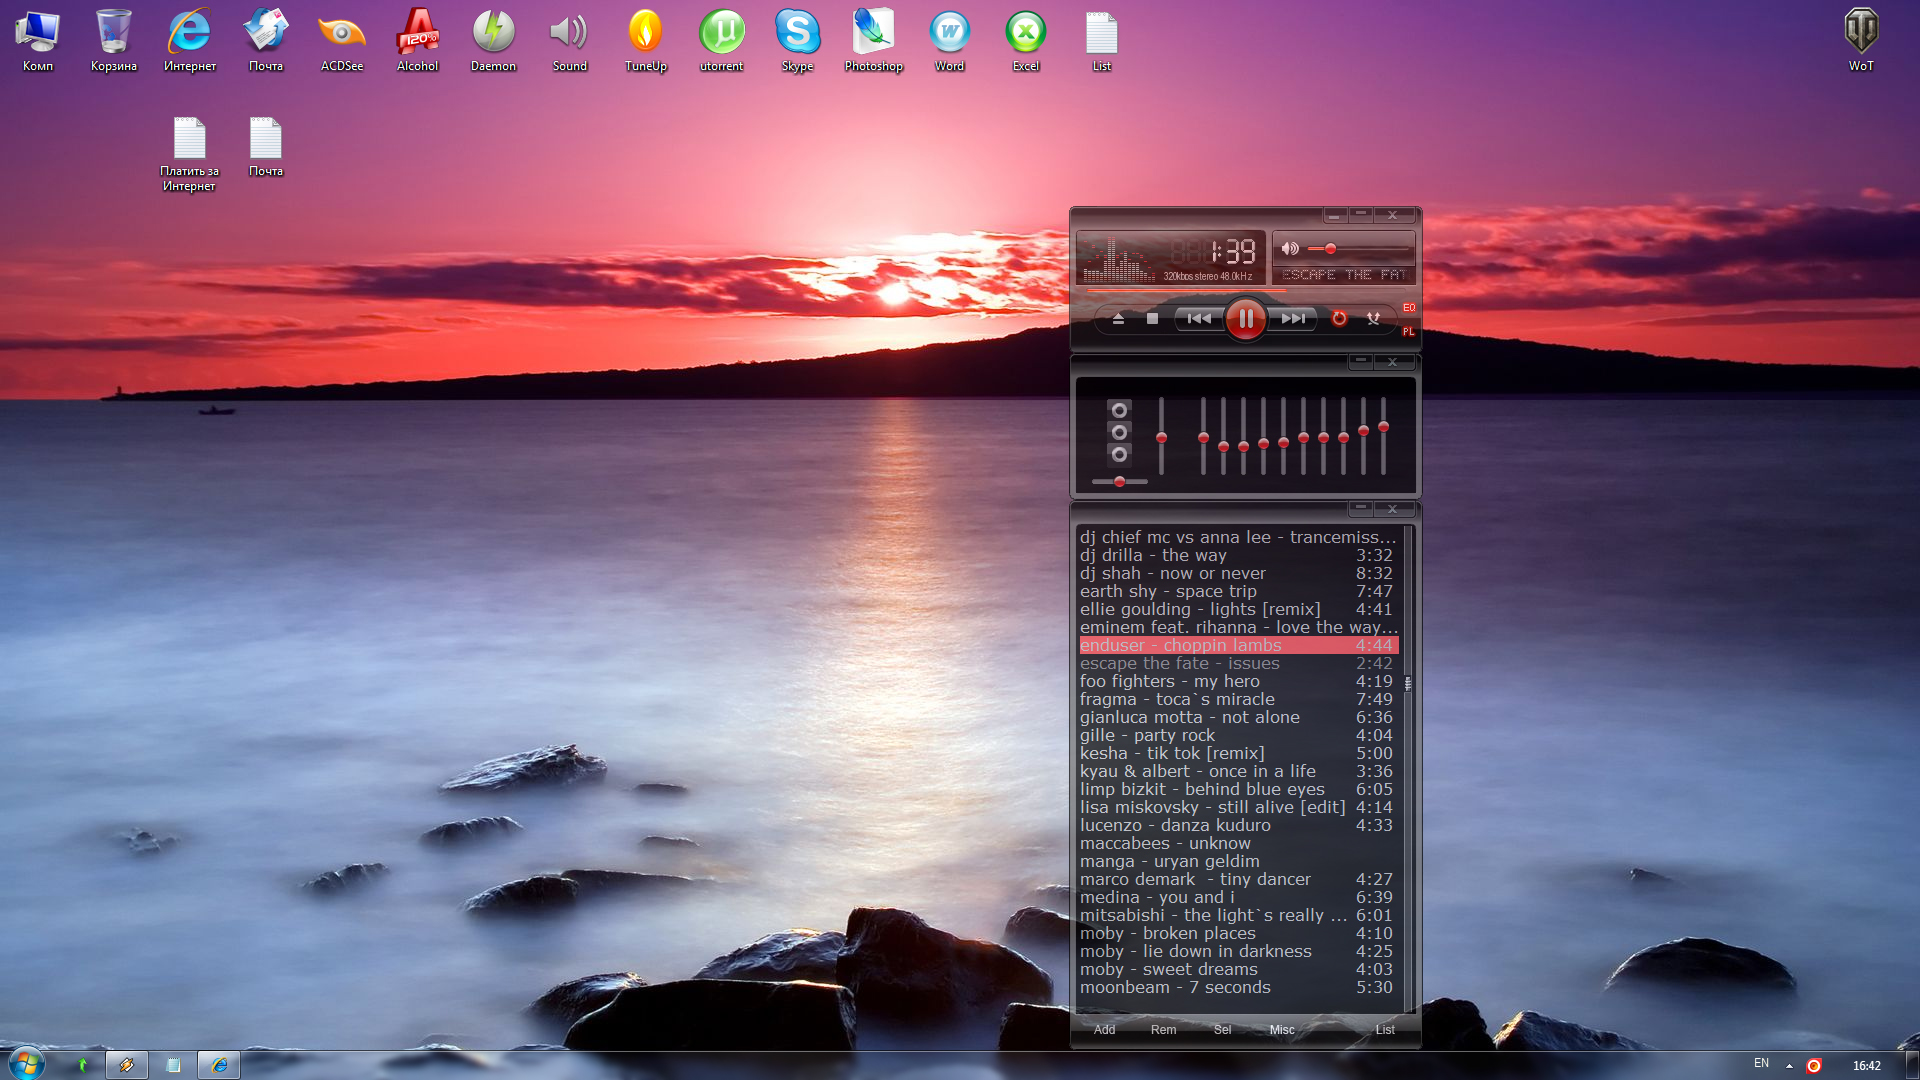Viewport: 1920px width, 1080px height.
Task: Open the Windows Start orb
Action: (27, 1063)
